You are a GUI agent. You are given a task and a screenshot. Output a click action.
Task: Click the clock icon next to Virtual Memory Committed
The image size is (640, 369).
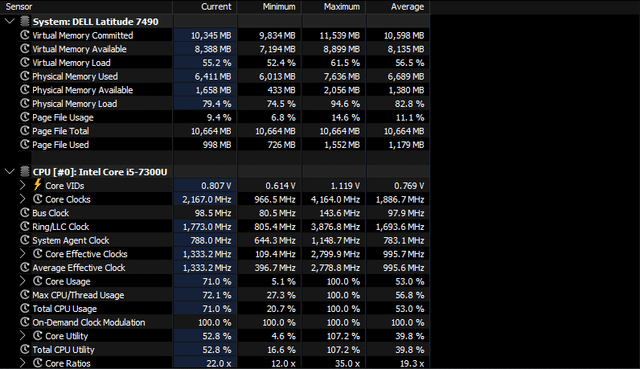[x=25, y=35]
